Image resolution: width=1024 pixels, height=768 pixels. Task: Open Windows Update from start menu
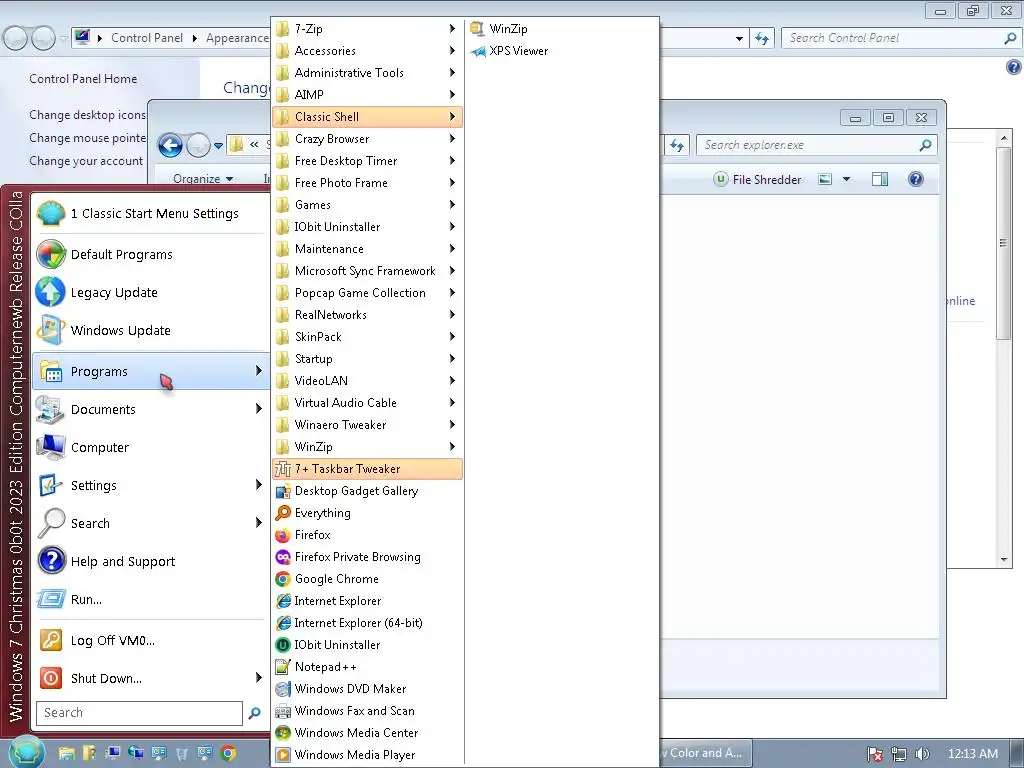(151, 330)
